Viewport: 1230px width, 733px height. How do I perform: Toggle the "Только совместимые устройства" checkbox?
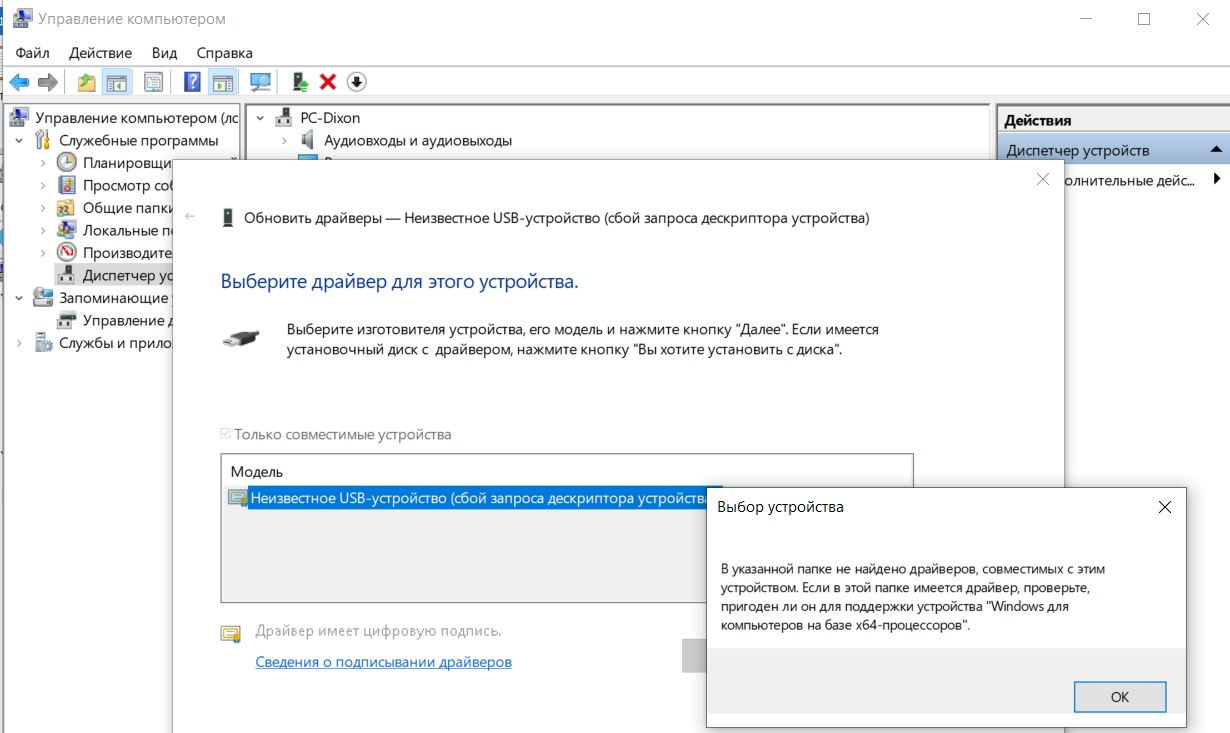point(226,435)
